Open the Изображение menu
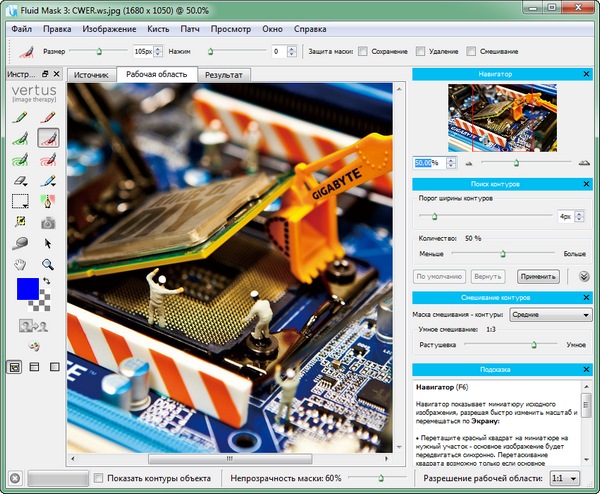Image resolution: width=600 pixels, height=494 pixels. click(110, 29)
